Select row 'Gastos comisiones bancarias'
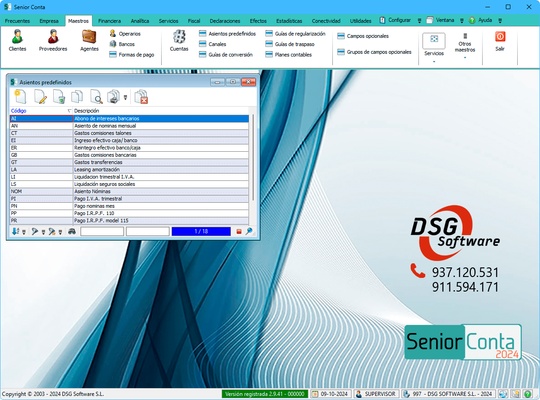The width and height of the screenshot is (540, 400). 129,155
